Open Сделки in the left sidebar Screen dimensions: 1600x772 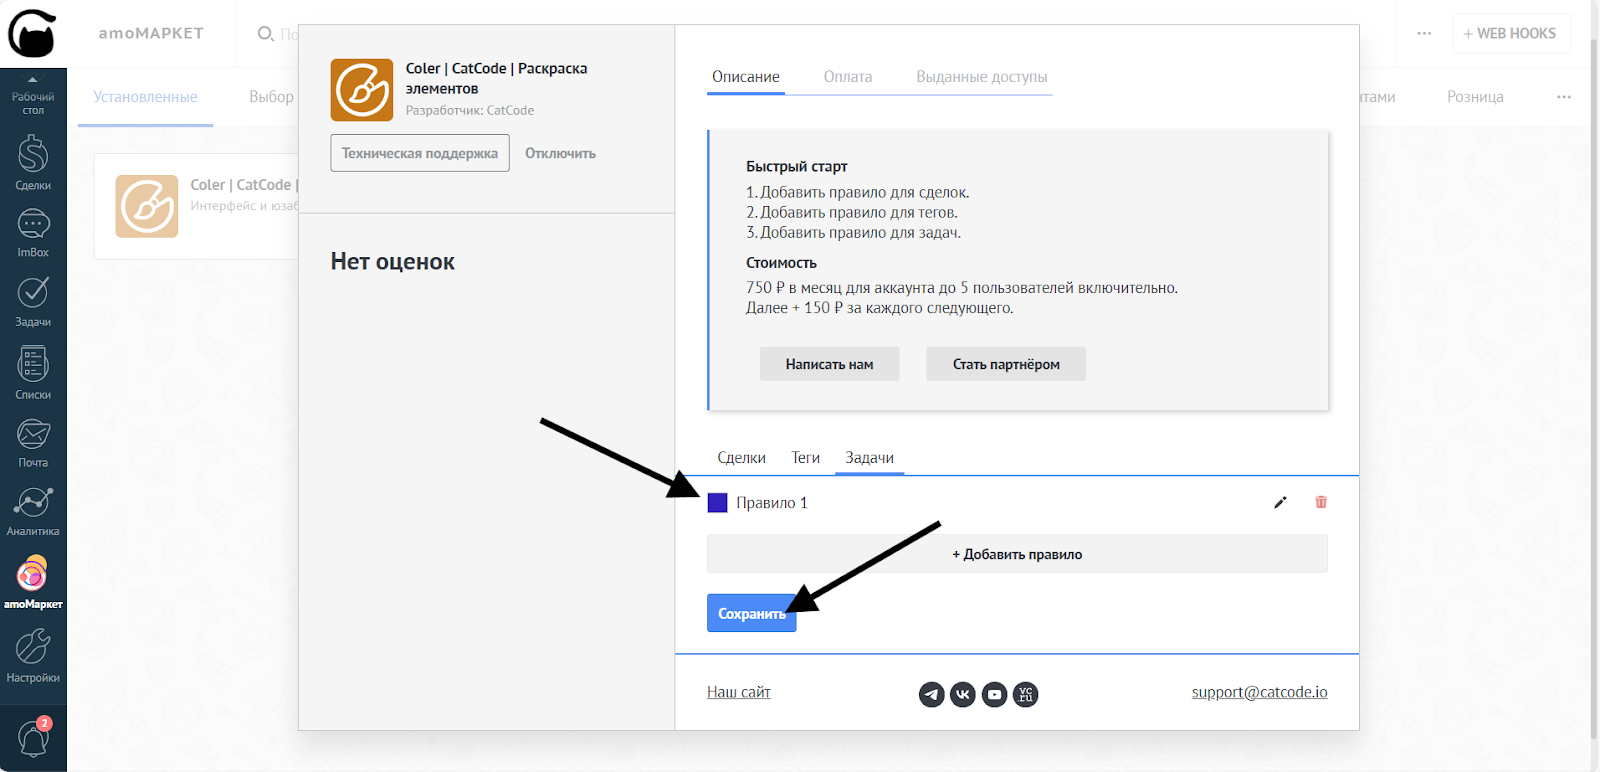[33, 162]
